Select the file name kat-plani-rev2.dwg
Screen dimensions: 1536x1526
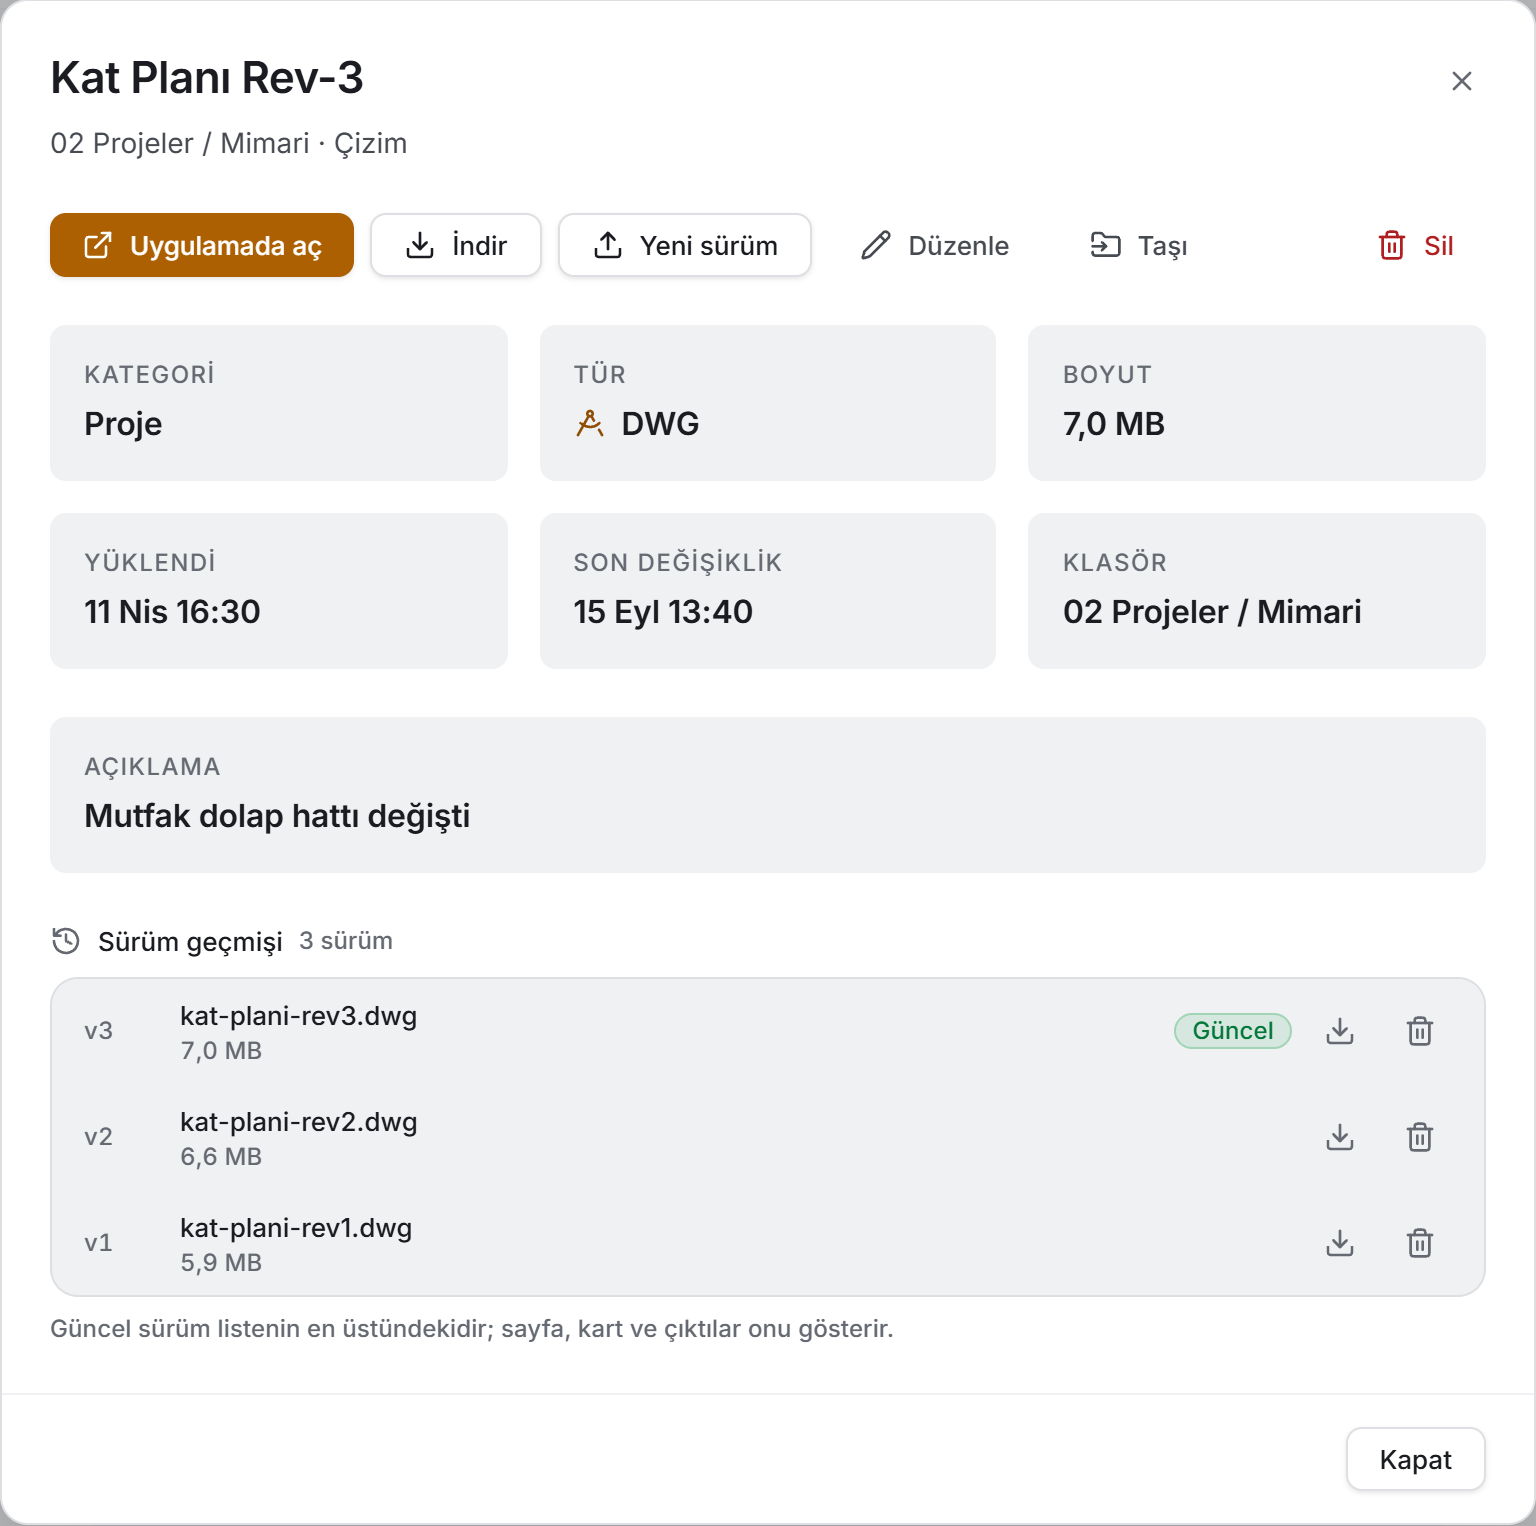tap(299, 1122)
